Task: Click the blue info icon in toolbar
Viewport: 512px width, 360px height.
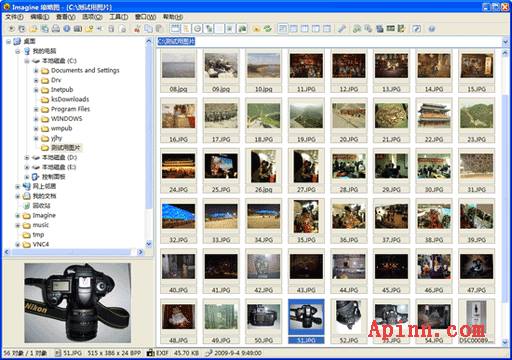Action: (67, 29)
